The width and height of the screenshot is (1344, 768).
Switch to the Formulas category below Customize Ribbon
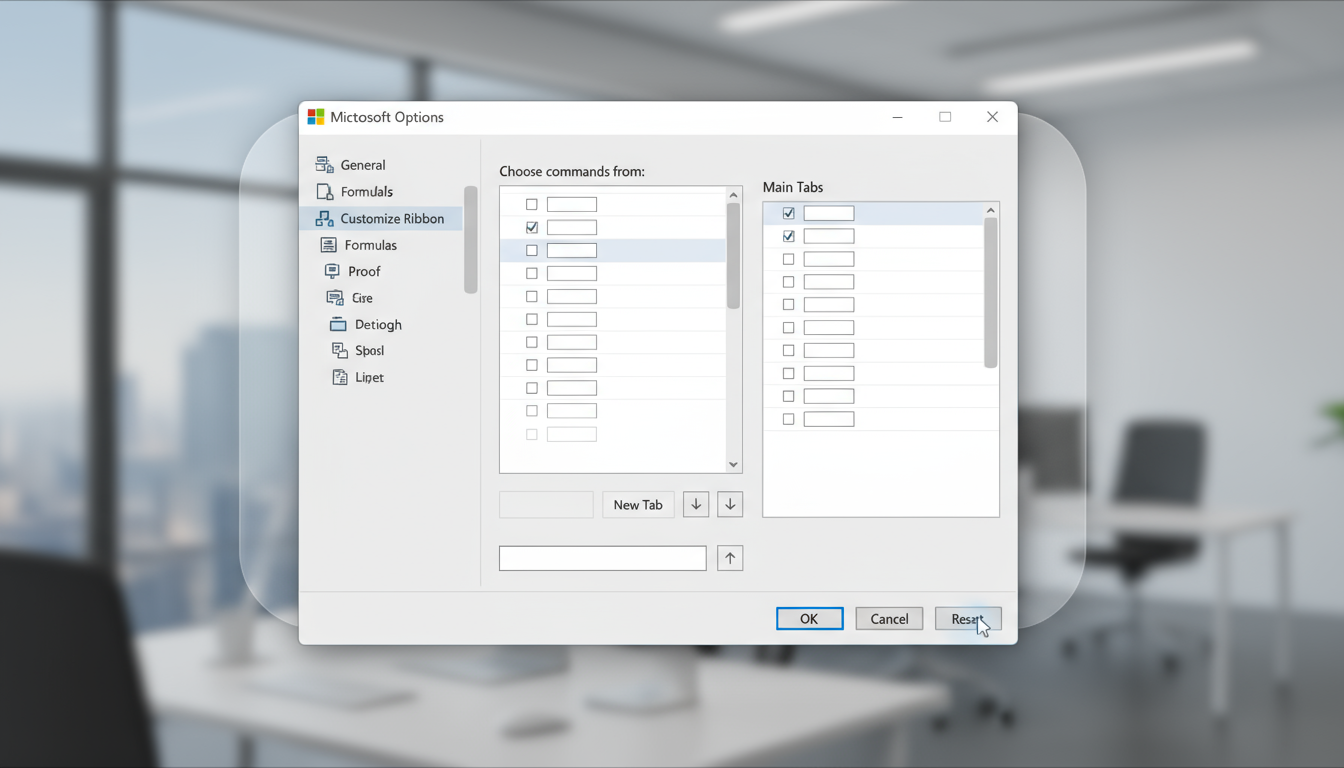(370, 245)
